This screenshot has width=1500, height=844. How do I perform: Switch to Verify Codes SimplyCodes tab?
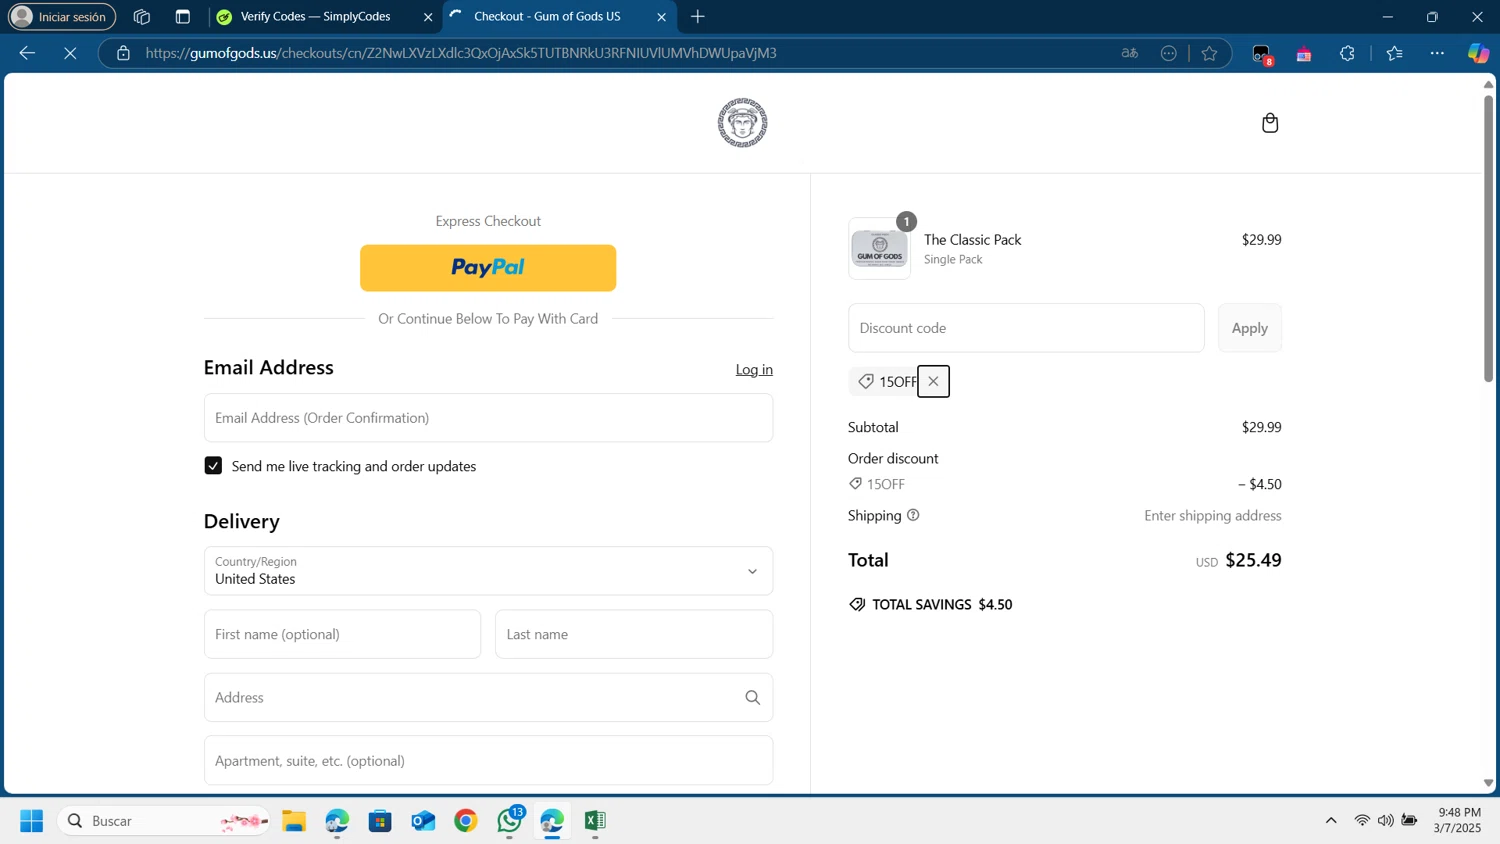coord(316,17)
